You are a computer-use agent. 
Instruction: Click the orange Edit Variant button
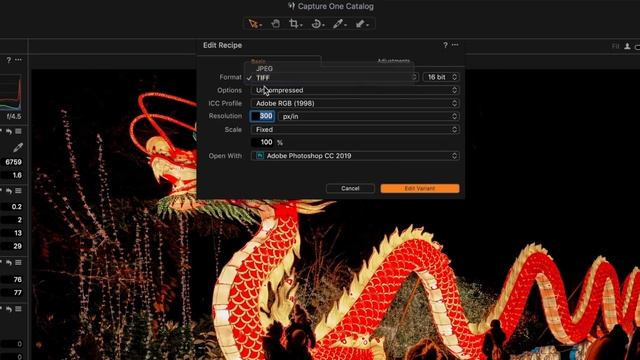click(x=420, y=188)
